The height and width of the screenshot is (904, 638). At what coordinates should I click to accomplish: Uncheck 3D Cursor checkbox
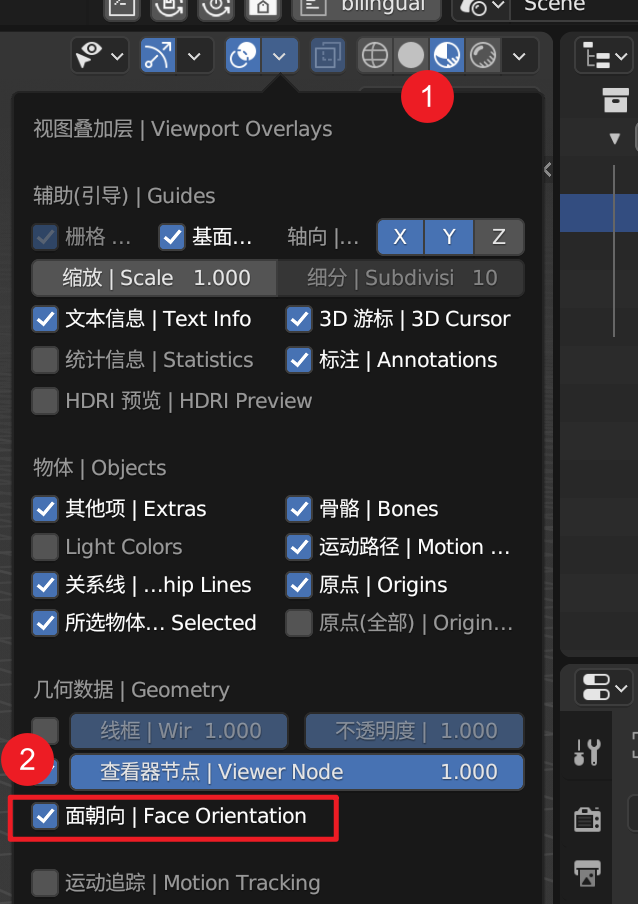coord(299,319)
